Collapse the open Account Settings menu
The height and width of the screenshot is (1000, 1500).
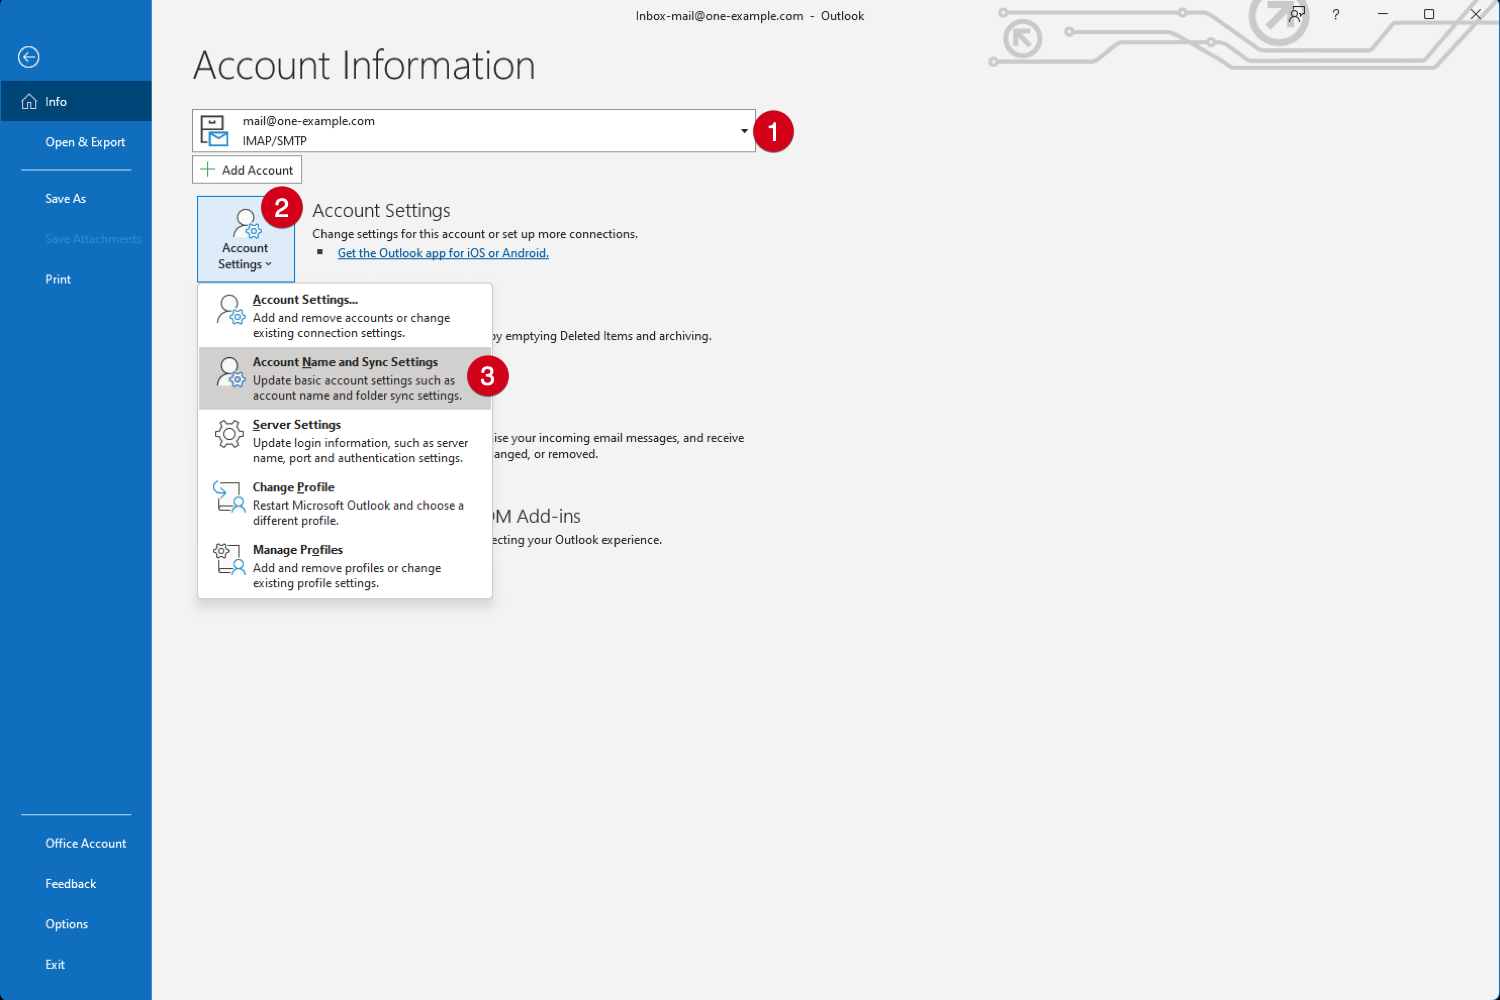click(246, 239)
